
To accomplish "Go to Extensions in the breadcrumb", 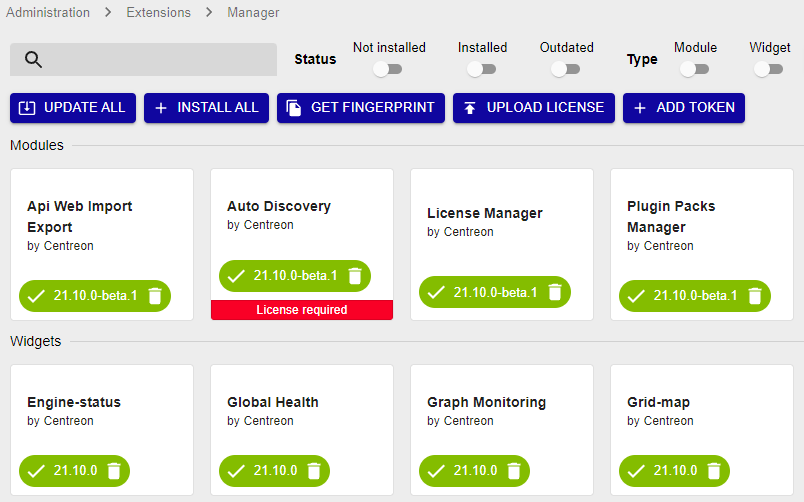I will (160, 13).
